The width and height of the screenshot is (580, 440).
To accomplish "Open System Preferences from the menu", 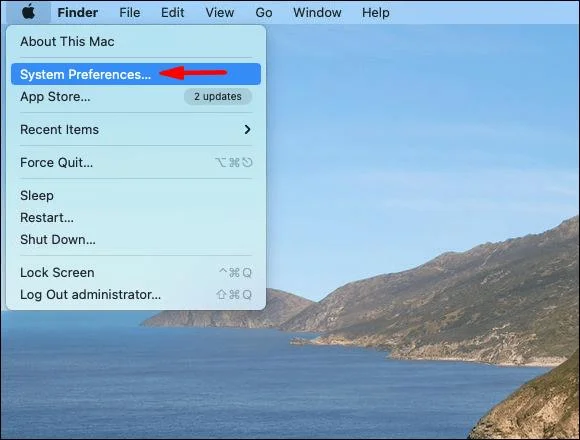I will pos(136,74).
